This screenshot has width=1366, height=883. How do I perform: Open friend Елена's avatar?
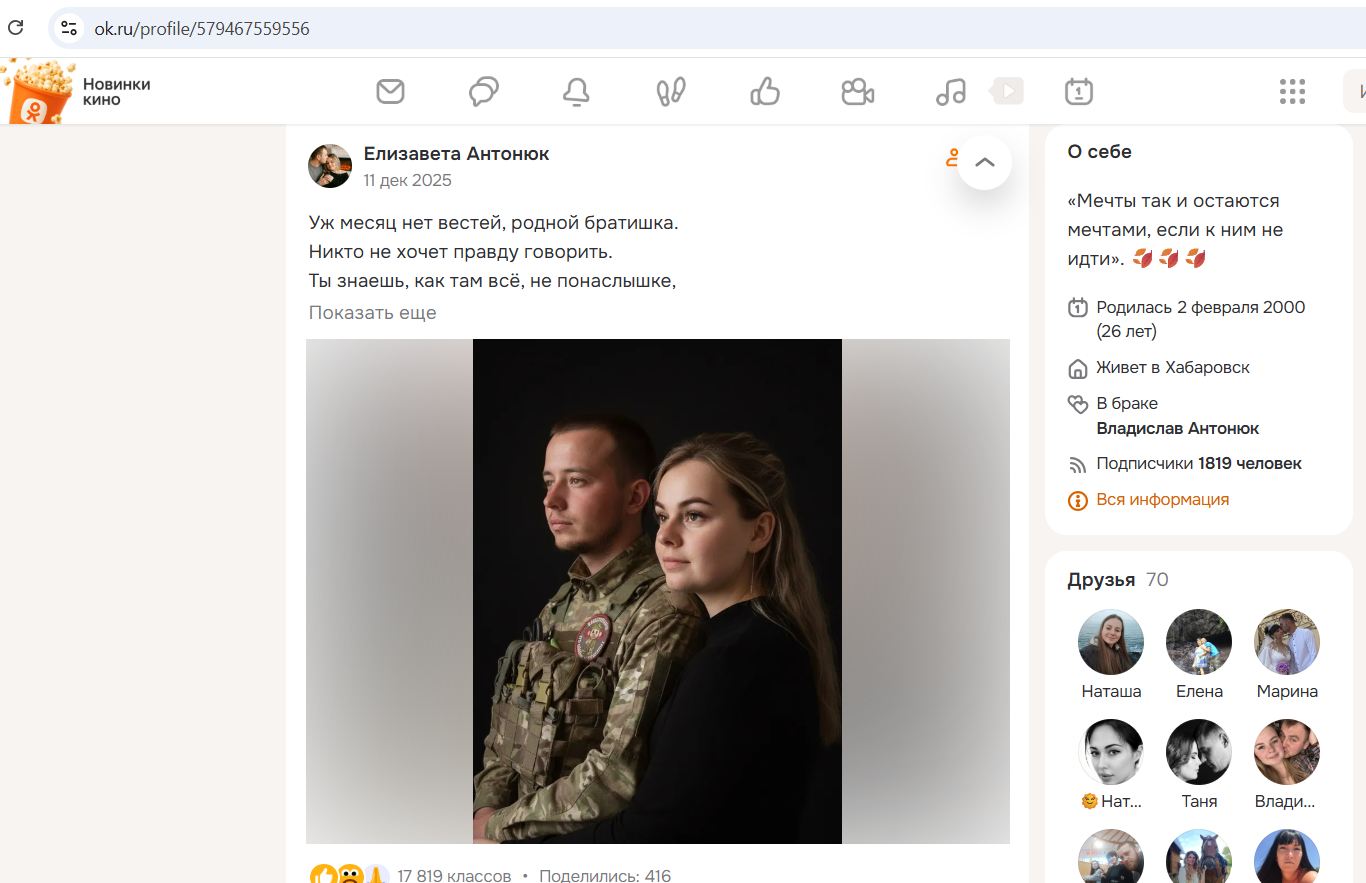1199,642
